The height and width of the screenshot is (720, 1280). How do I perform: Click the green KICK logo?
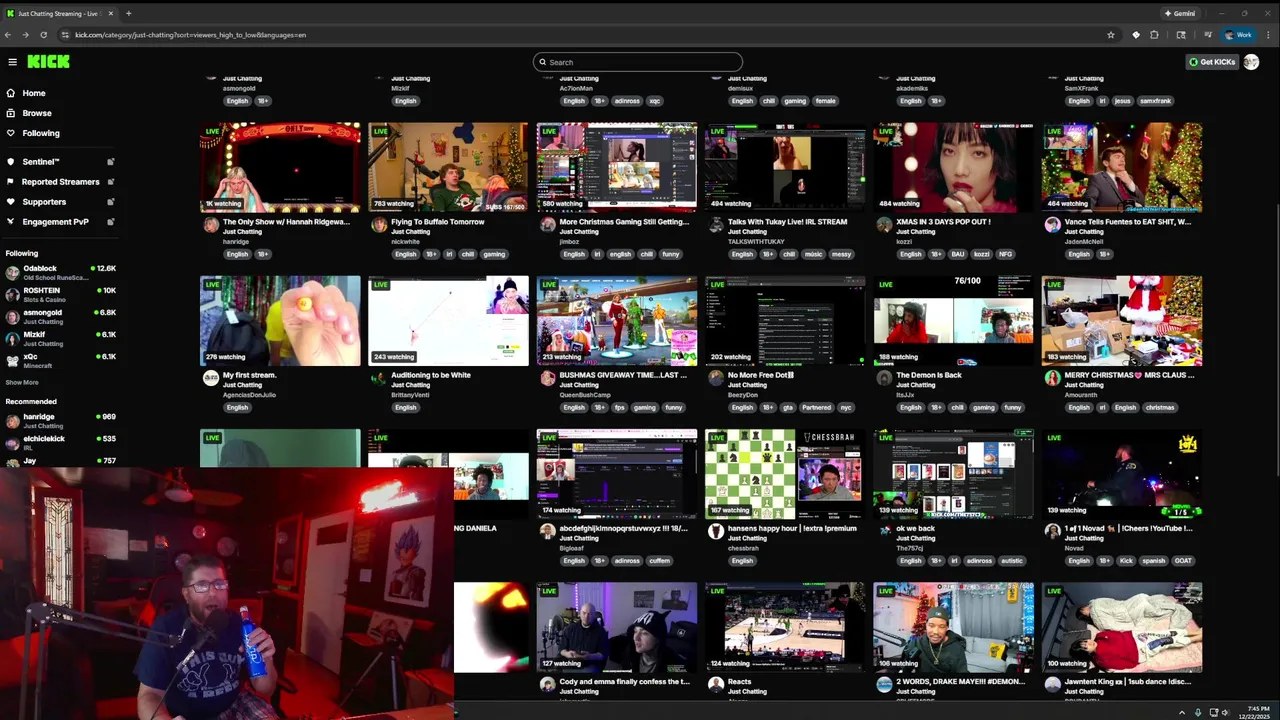pyautogui.click(x=48, y=62)
